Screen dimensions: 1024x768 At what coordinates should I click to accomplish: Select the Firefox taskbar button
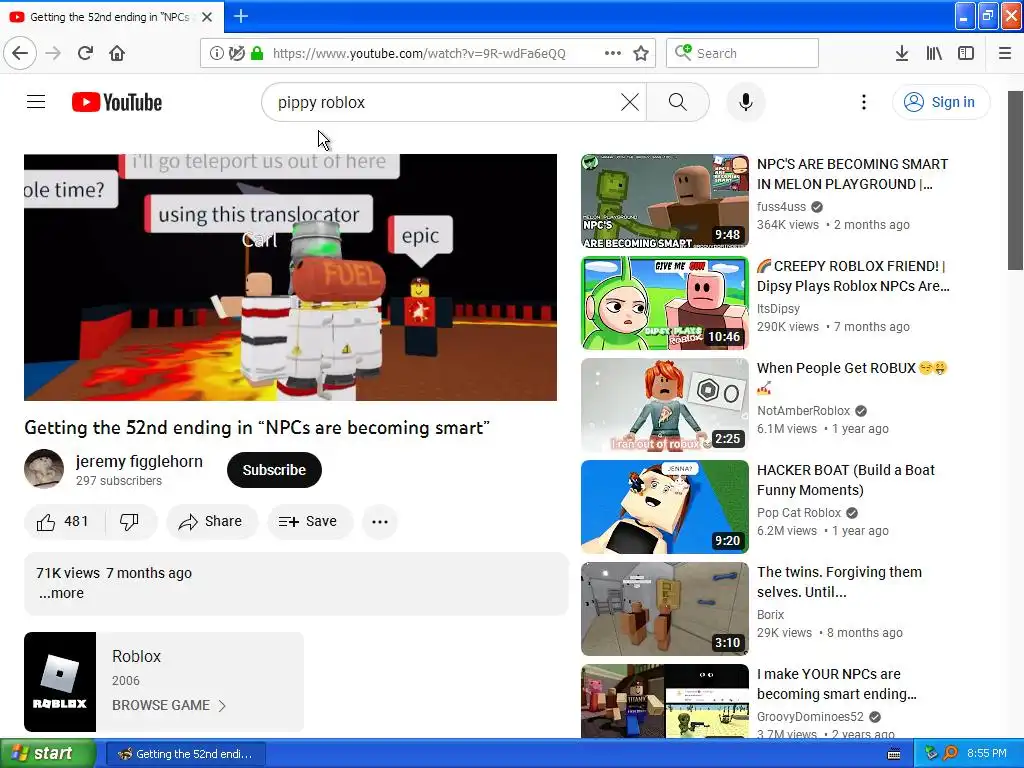(185, 754)
